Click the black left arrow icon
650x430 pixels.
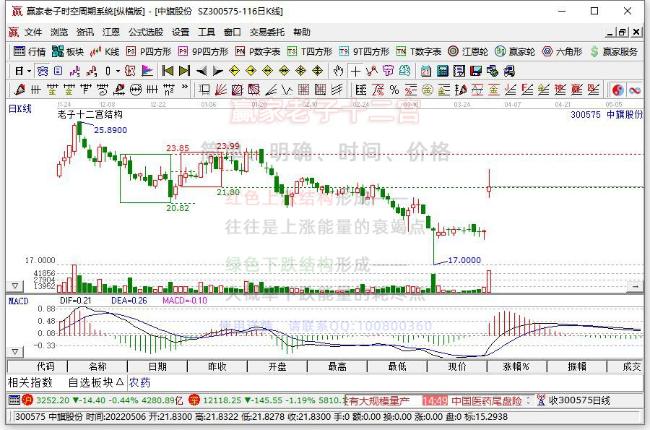(201, 71)
